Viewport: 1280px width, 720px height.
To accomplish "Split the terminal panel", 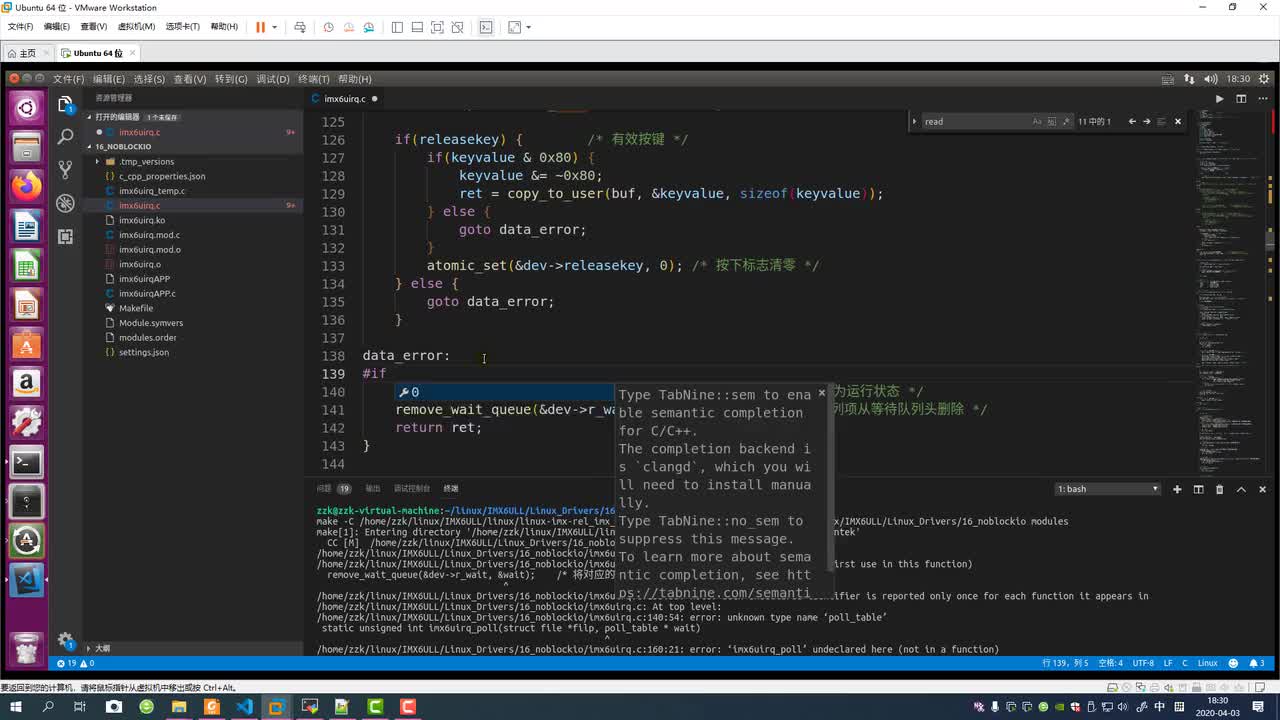I will coord(1198,489).
